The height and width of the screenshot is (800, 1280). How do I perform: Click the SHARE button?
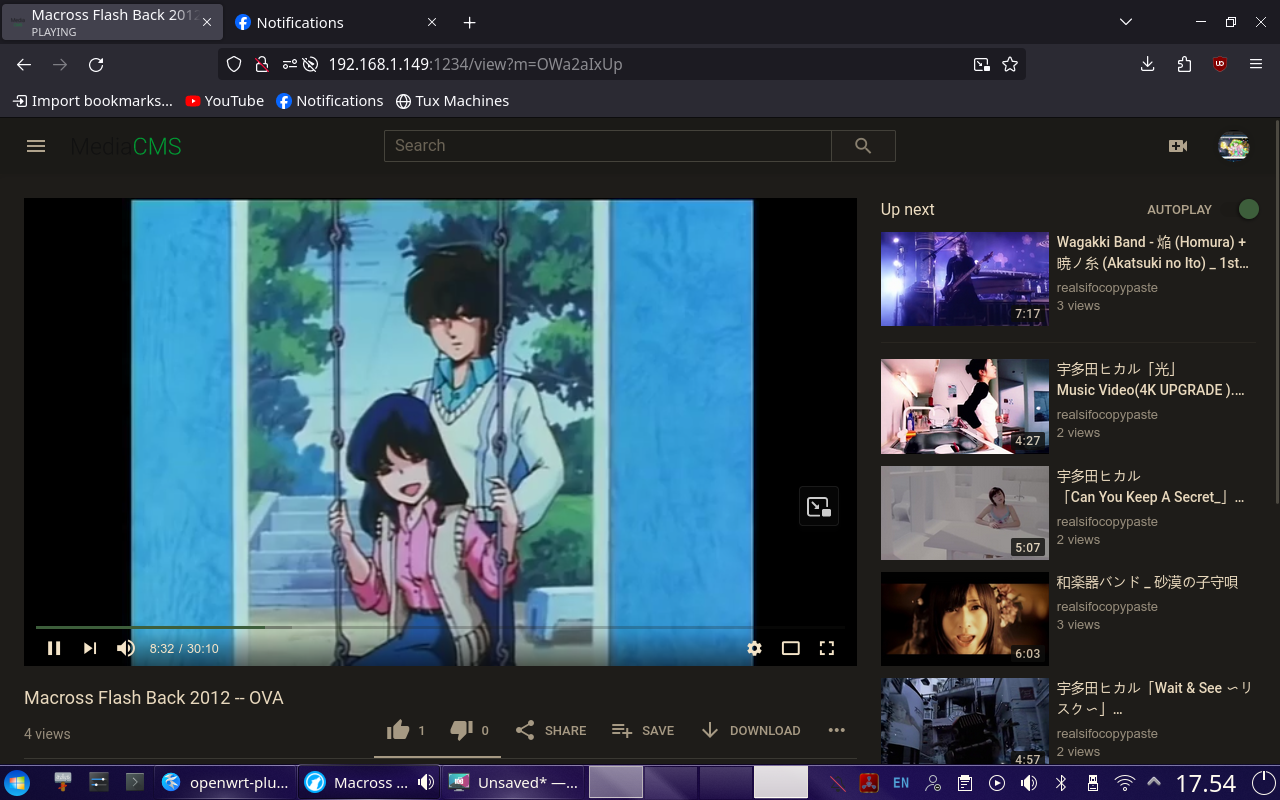point(551,730)
